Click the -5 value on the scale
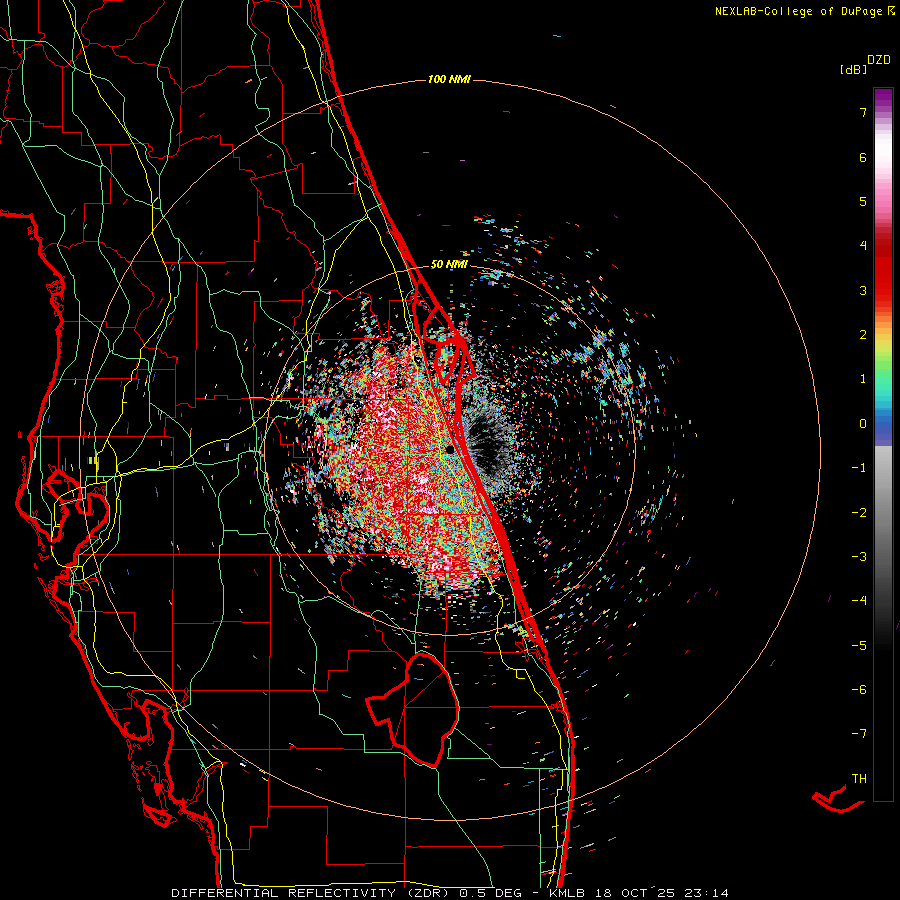 tap(859, 646)
